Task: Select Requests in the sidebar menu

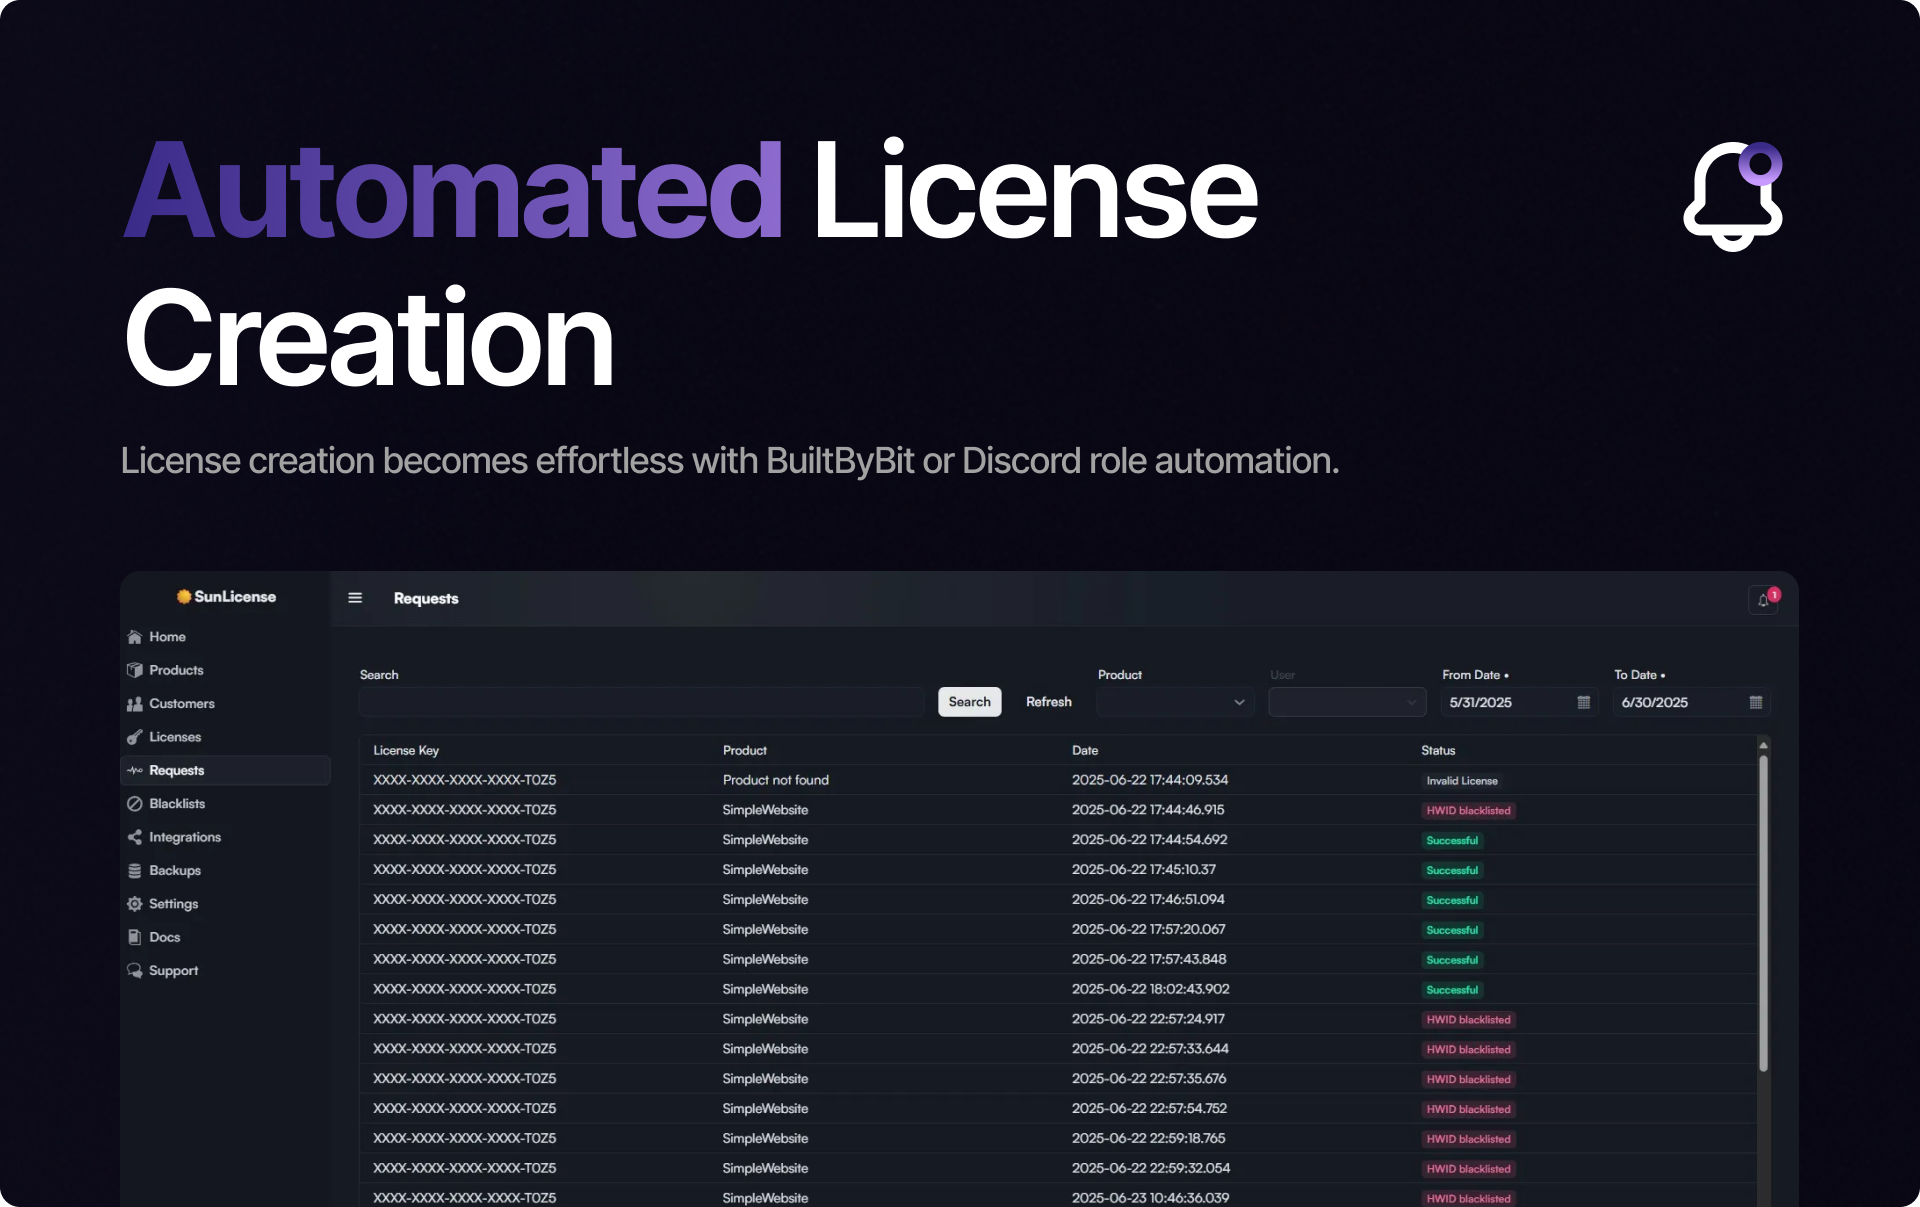Action: (x=177, y=770)
